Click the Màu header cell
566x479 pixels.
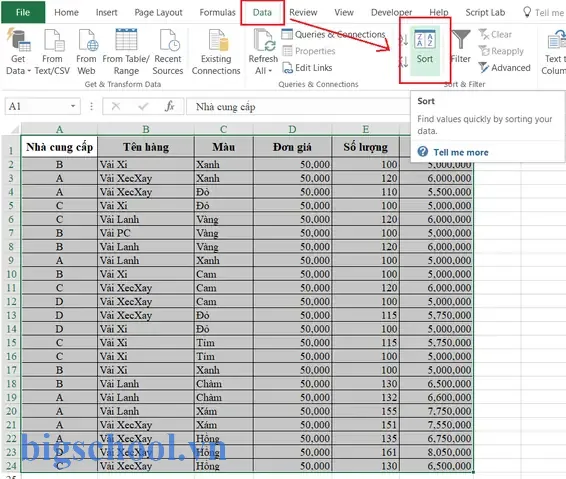[x=224, y=147]
